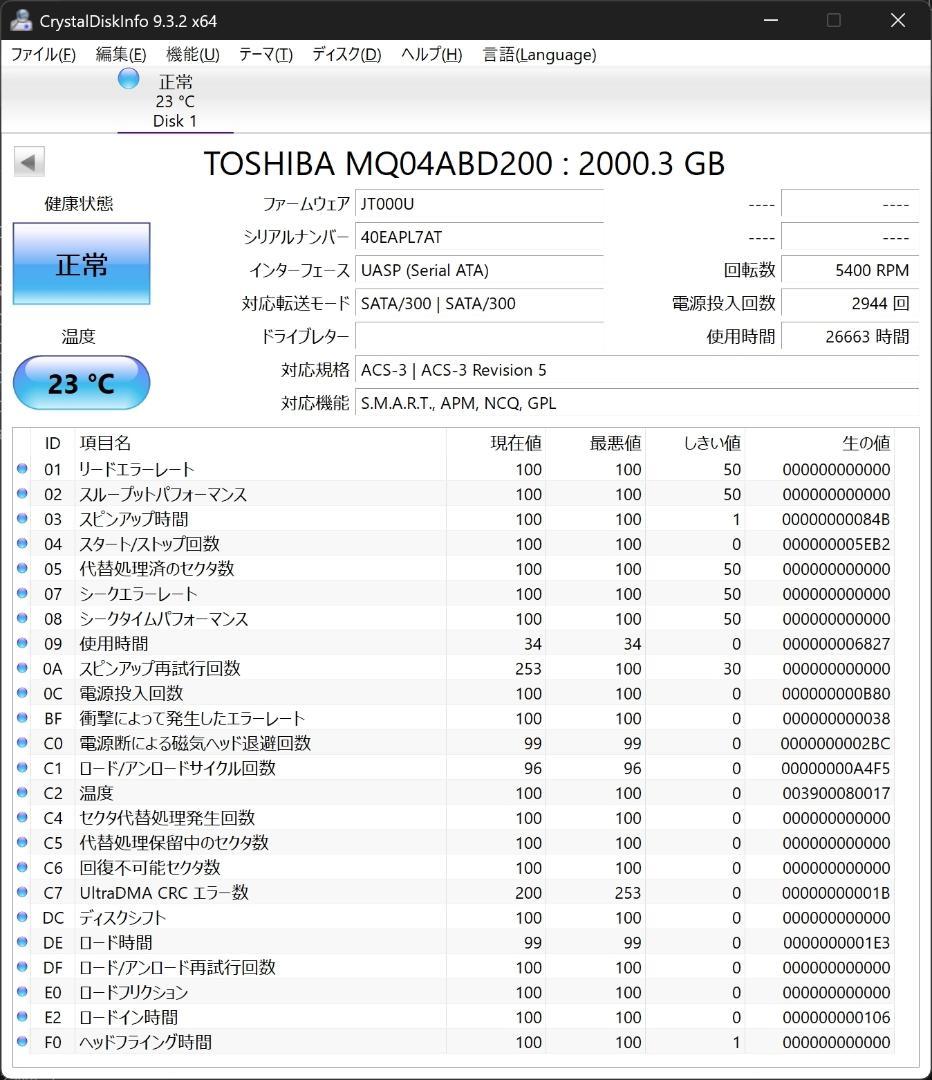Open the ヘルプ(H) menu
Viewport: 932px width, 1080px height.
pyautogui.click(x=430, y=55)
